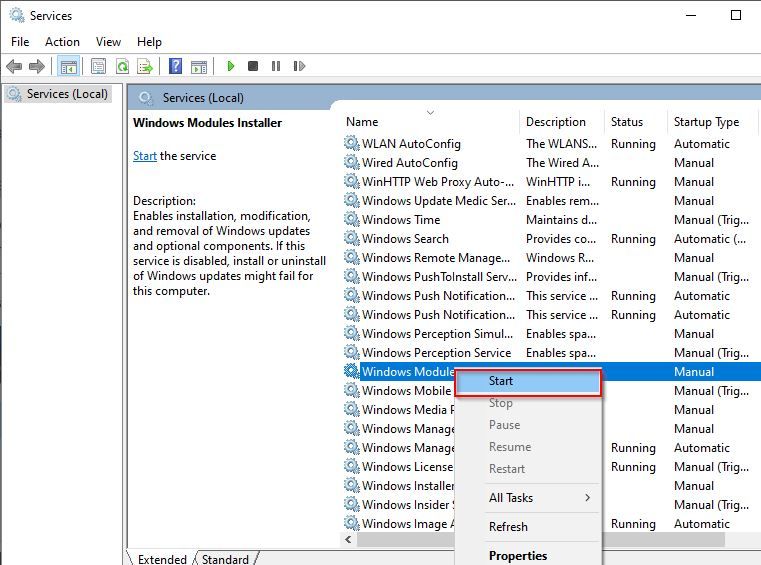
Task: Click the Pause Service toolbar icon
Action: pyautogui.click(x=276, y=66)
